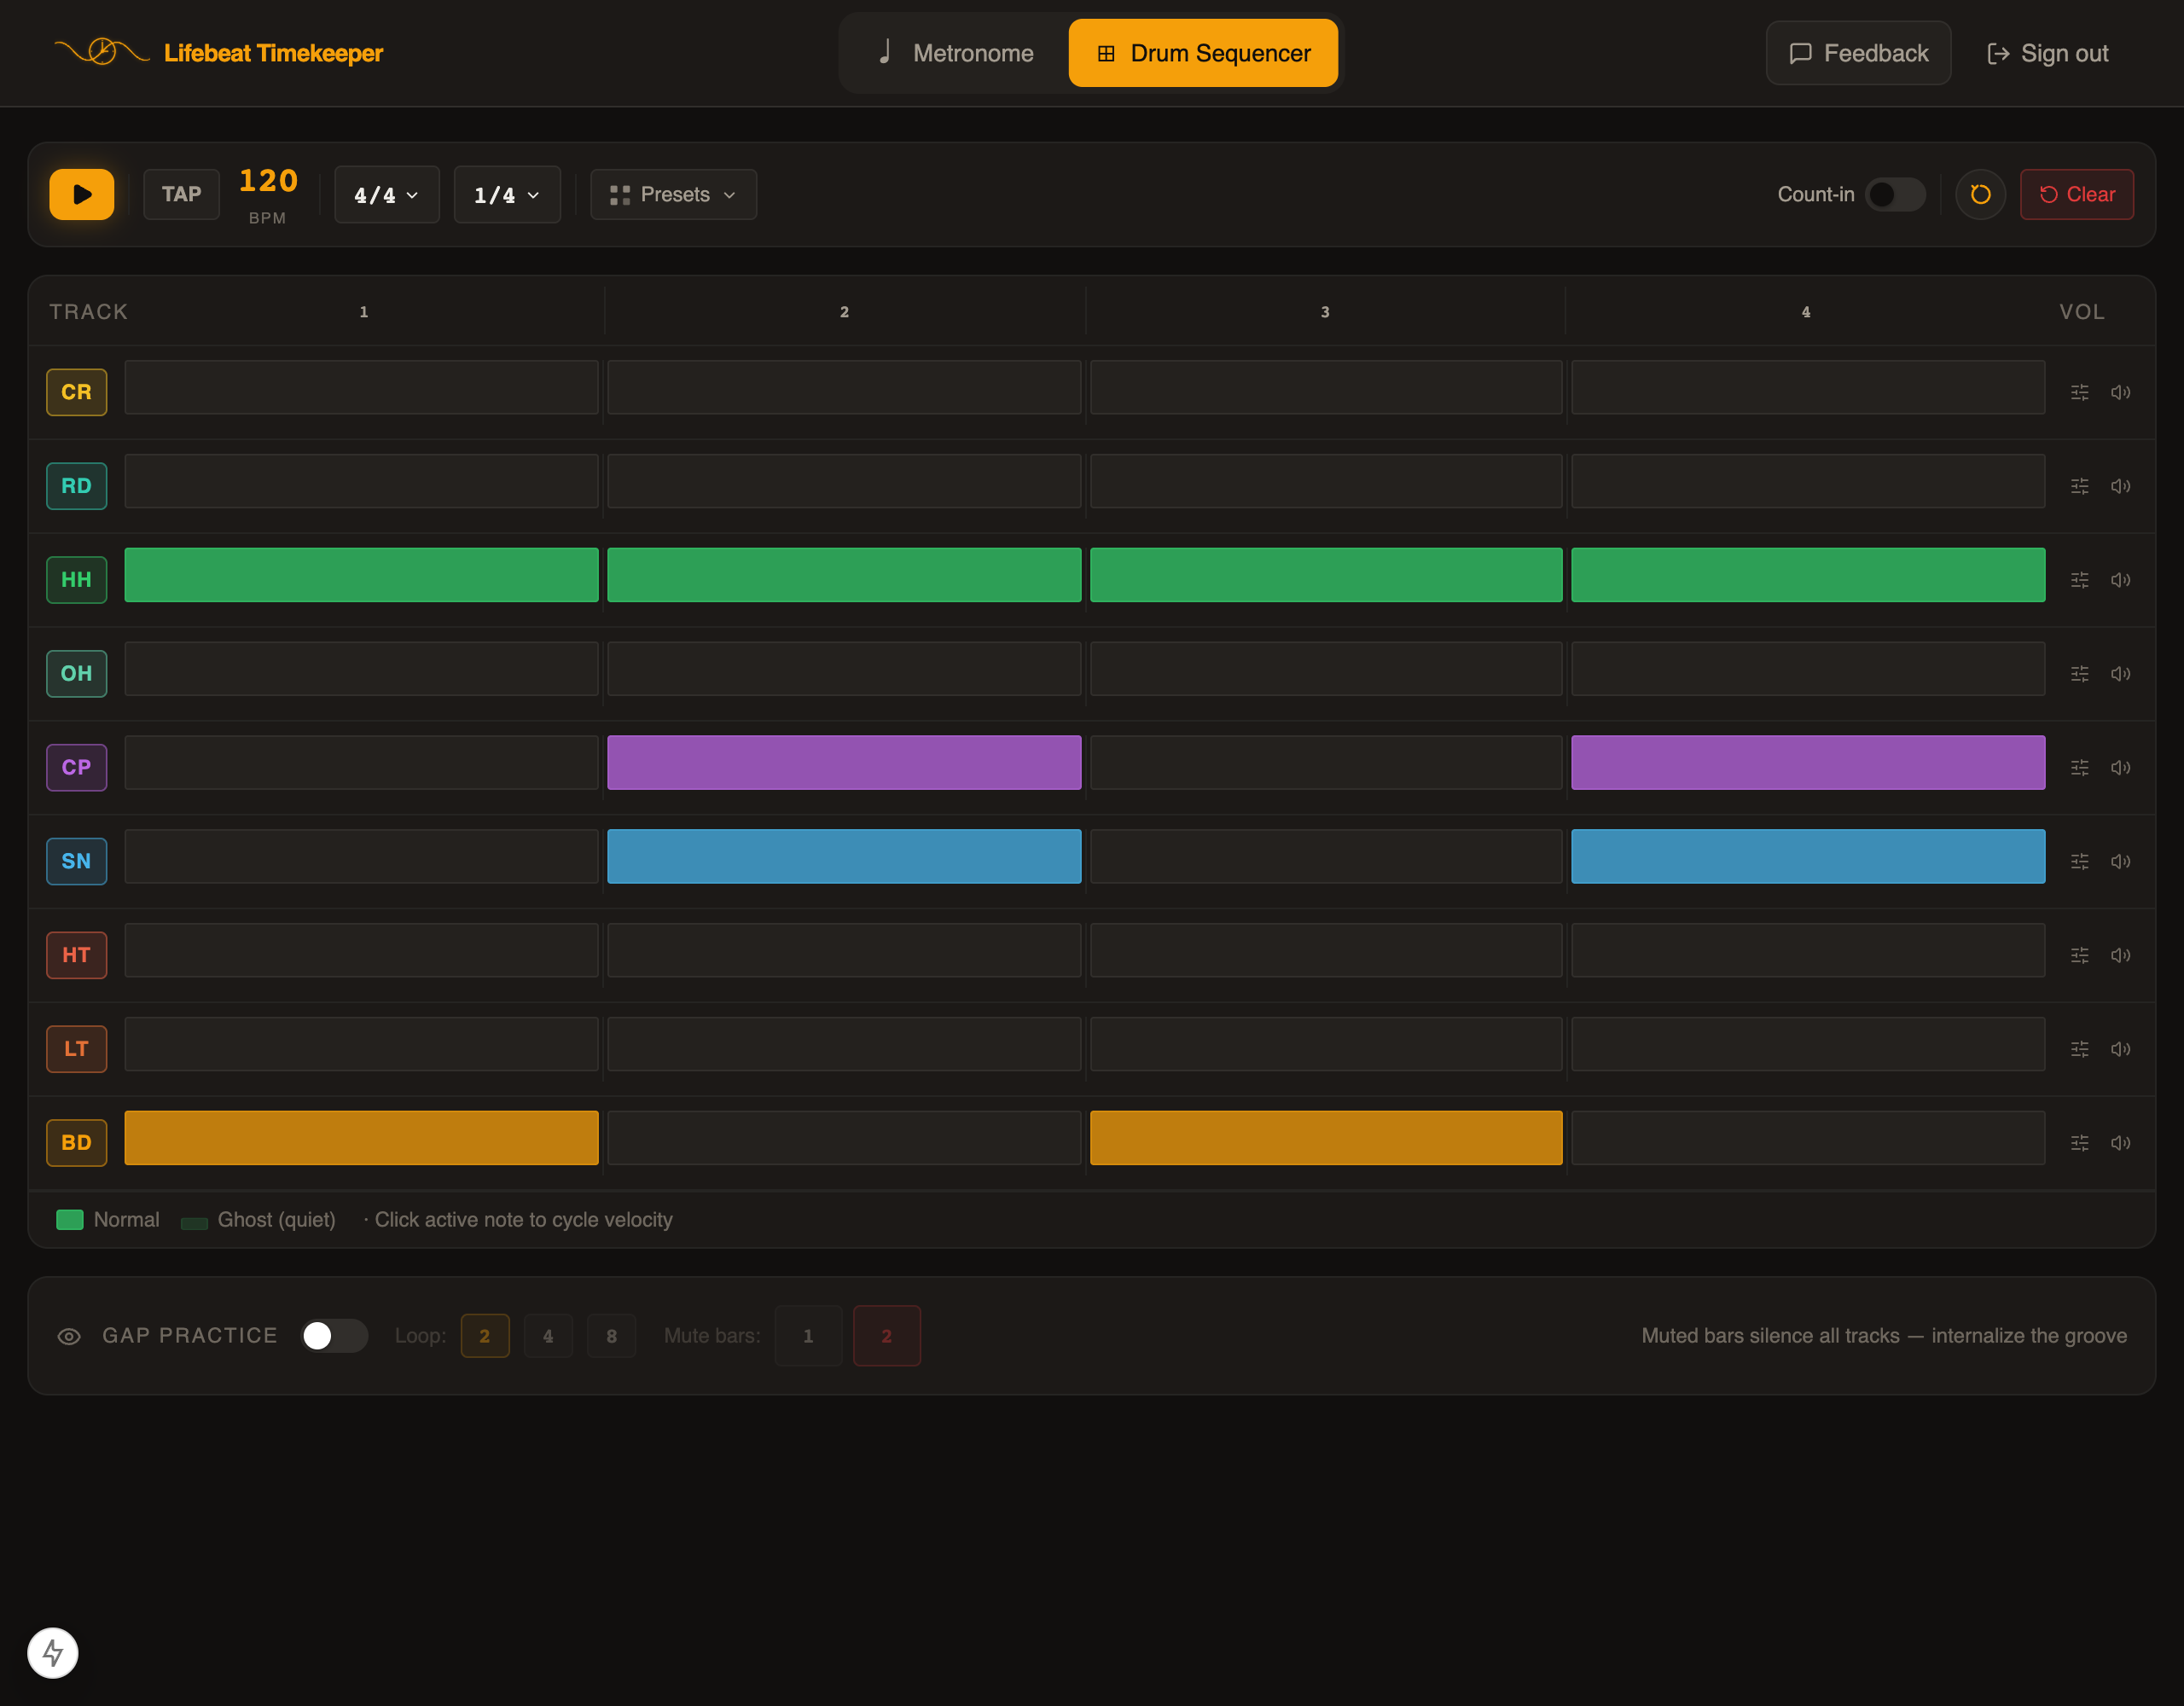Open LT track mixer settings icon
This screenshot has width=2184, height=1706.
[x=2079, y=1049]
